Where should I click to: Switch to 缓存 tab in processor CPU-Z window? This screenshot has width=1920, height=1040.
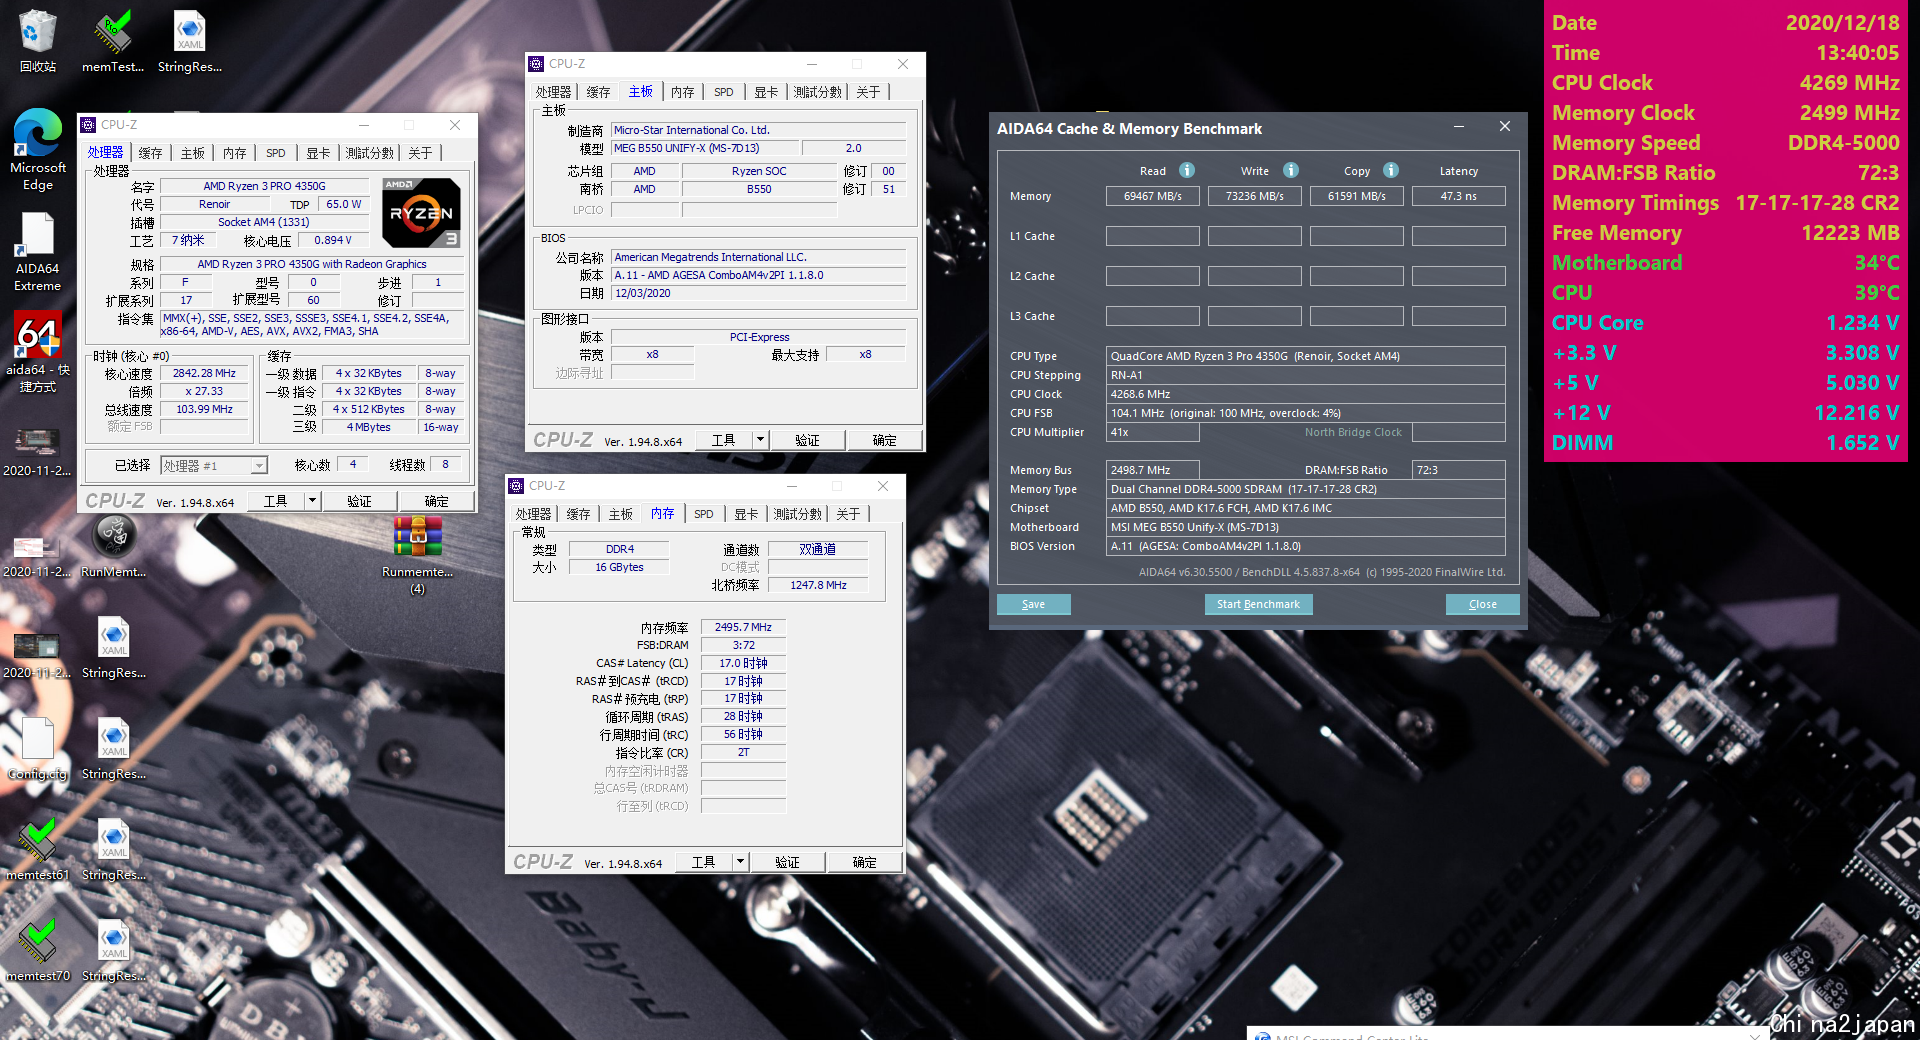150,153
